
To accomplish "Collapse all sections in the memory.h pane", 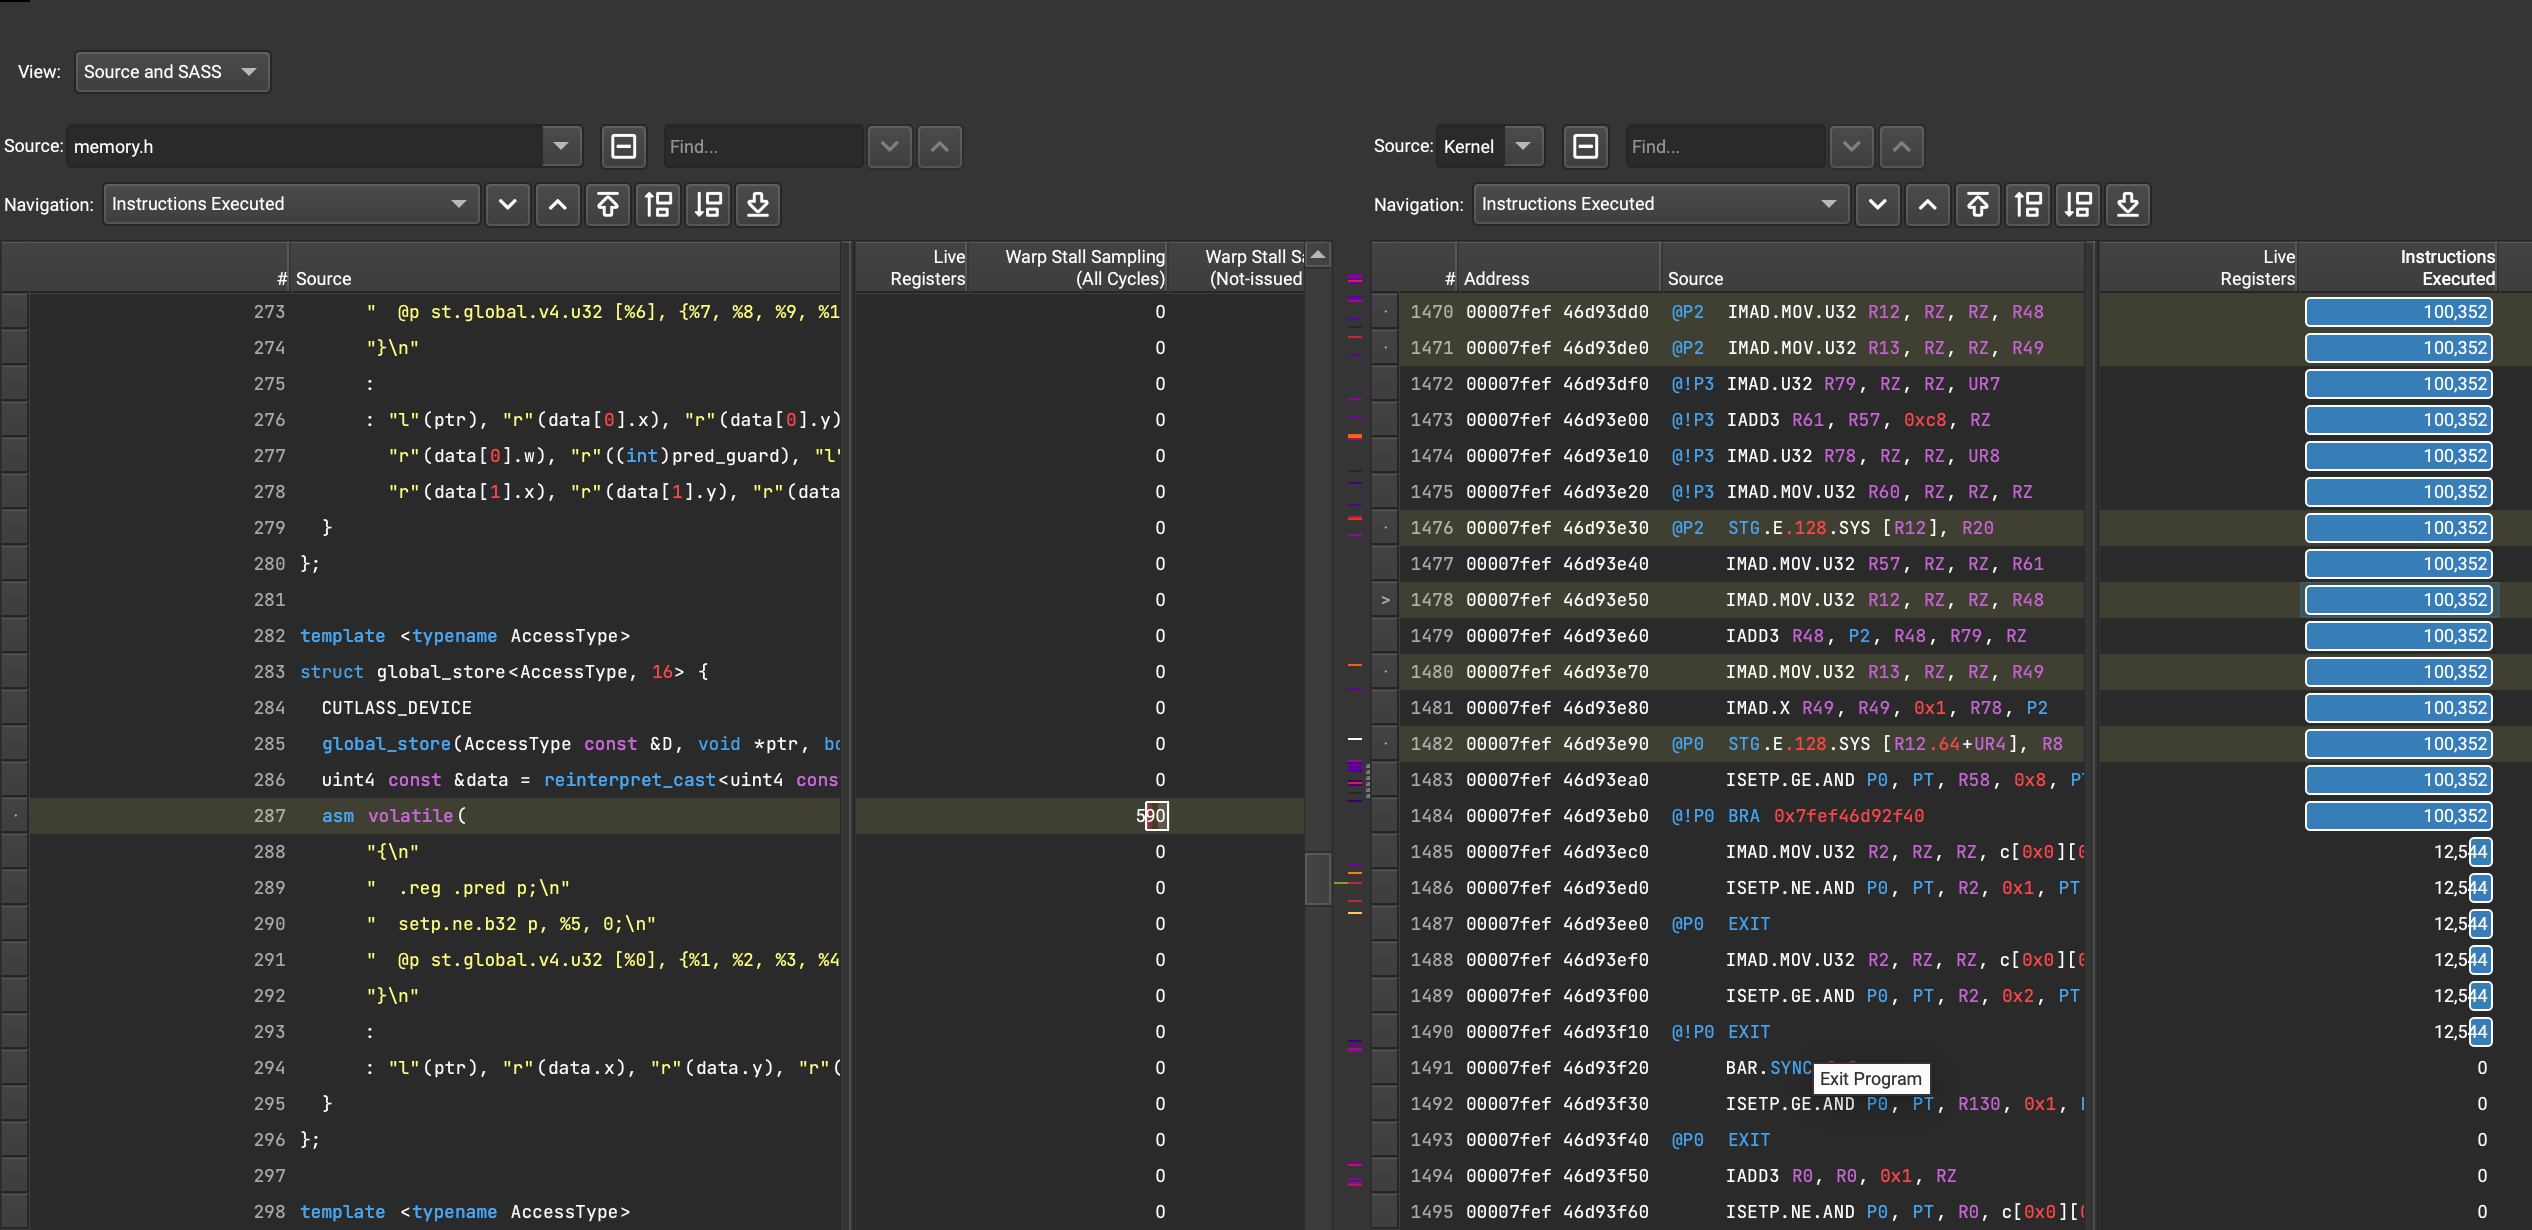I will [624, 147].
